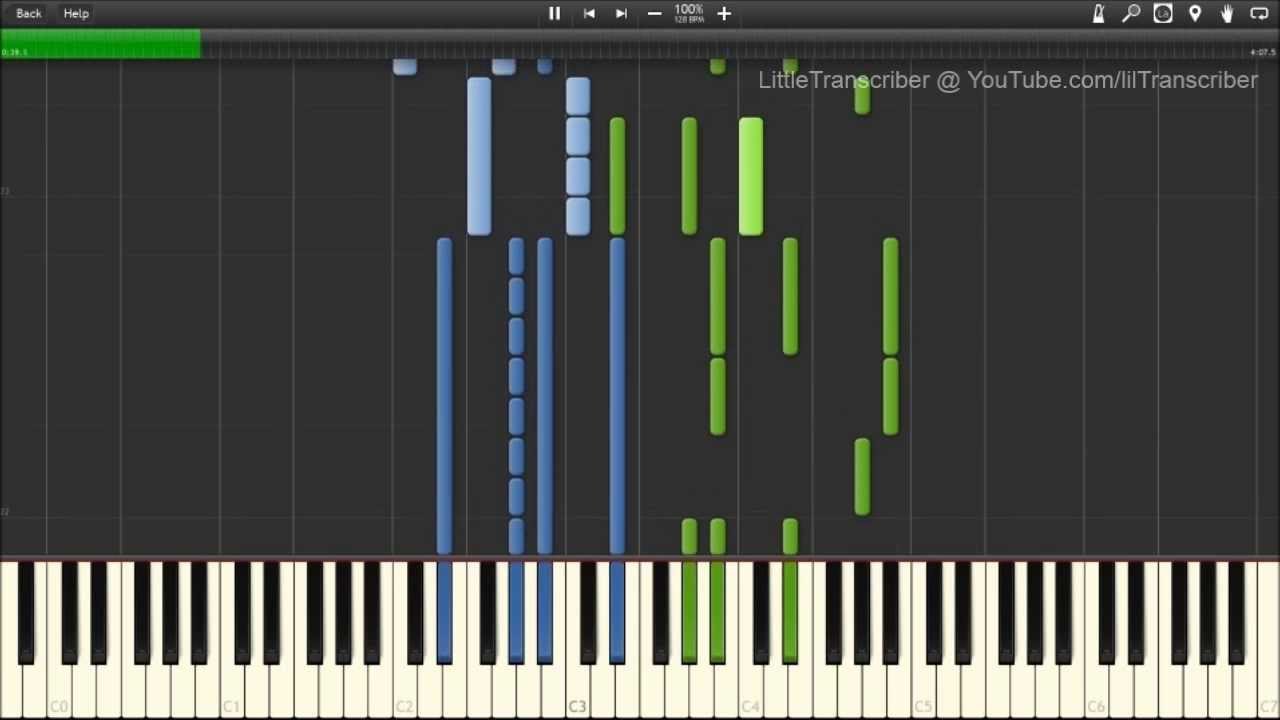The image size is (1280, 720).
Task: Decrease playback speed with minus button
Action: point(654,13)
